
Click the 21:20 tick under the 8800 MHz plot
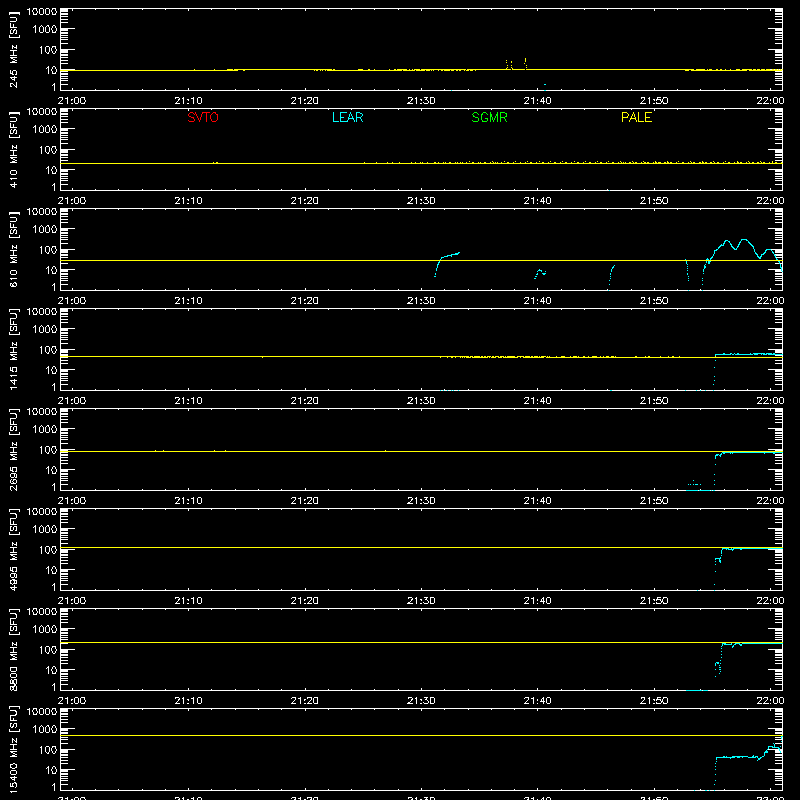pyautogui.click(x=305, y=701)
